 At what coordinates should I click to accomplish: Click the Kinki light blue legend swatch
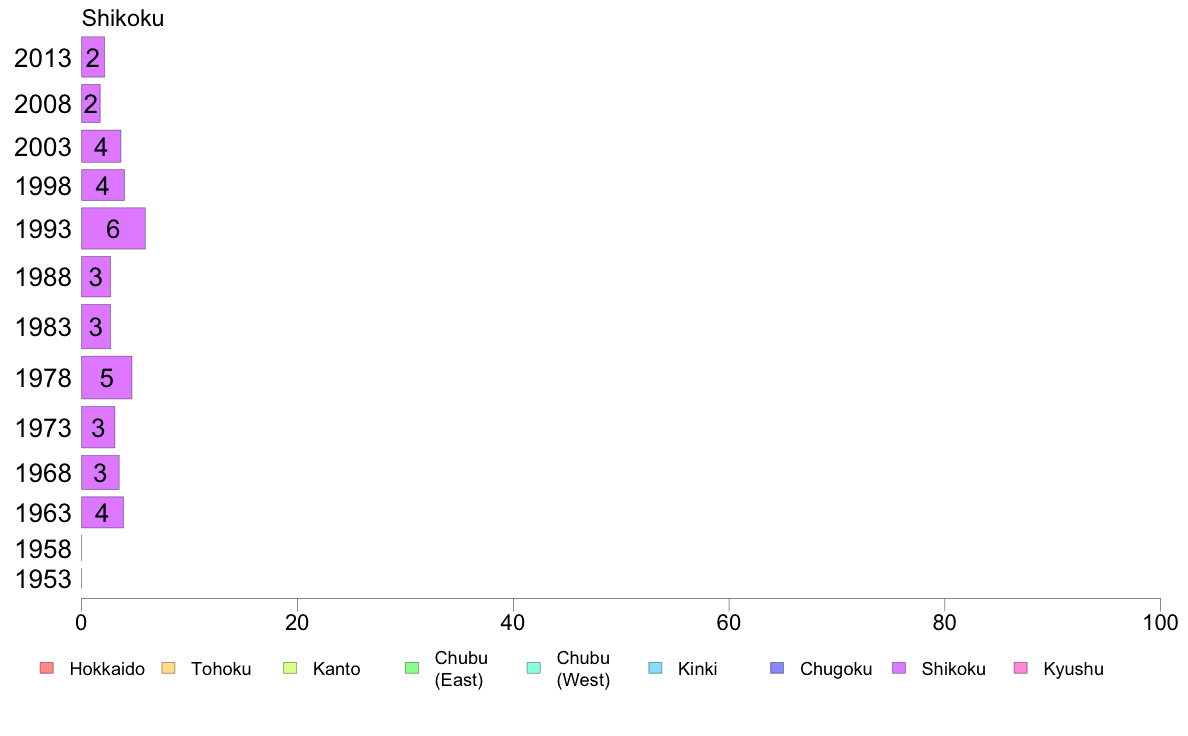[x=655, y=668]
